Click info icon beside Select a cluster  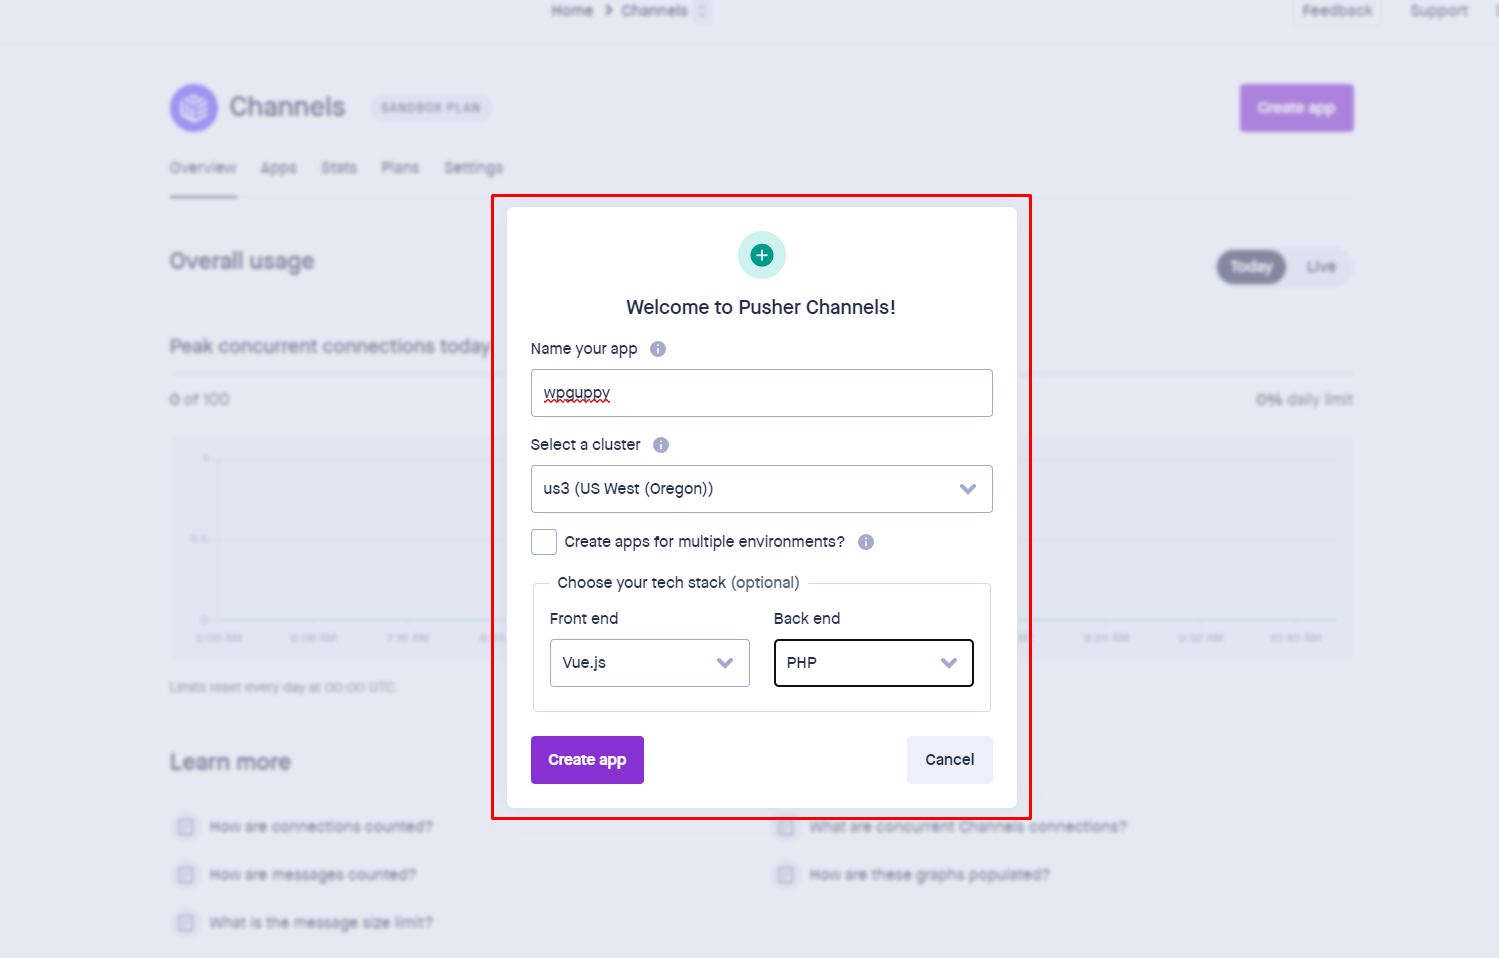661,445
